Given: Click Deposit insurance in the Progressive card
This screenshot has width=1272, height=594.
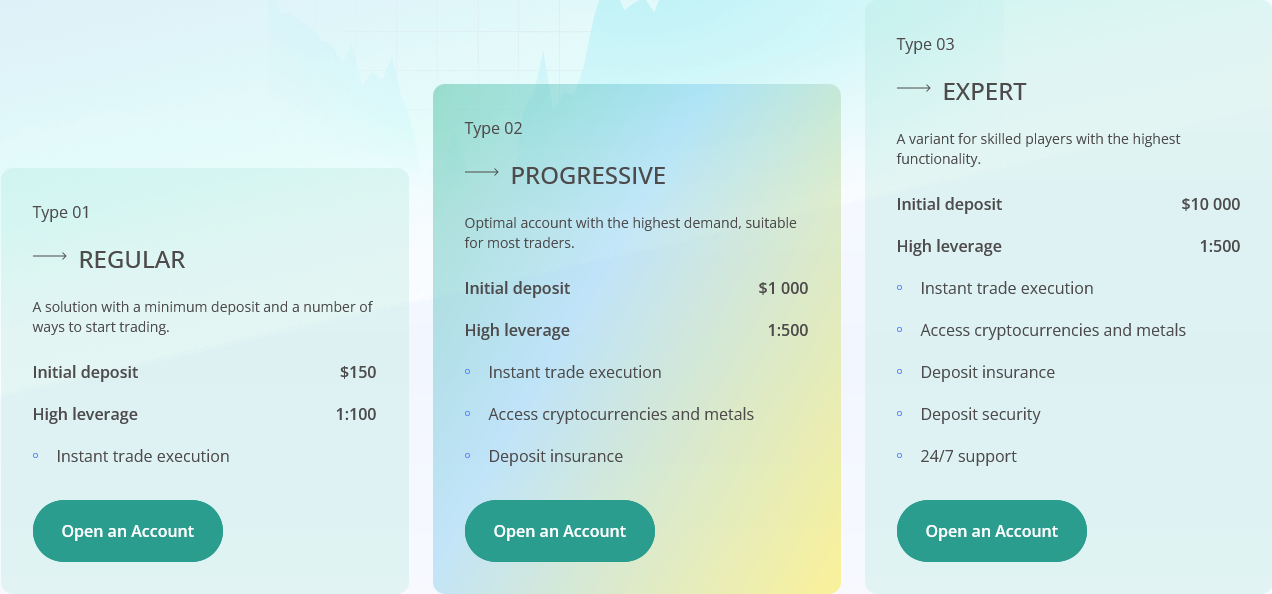Looking at the screenshot, I should [556, 456].
